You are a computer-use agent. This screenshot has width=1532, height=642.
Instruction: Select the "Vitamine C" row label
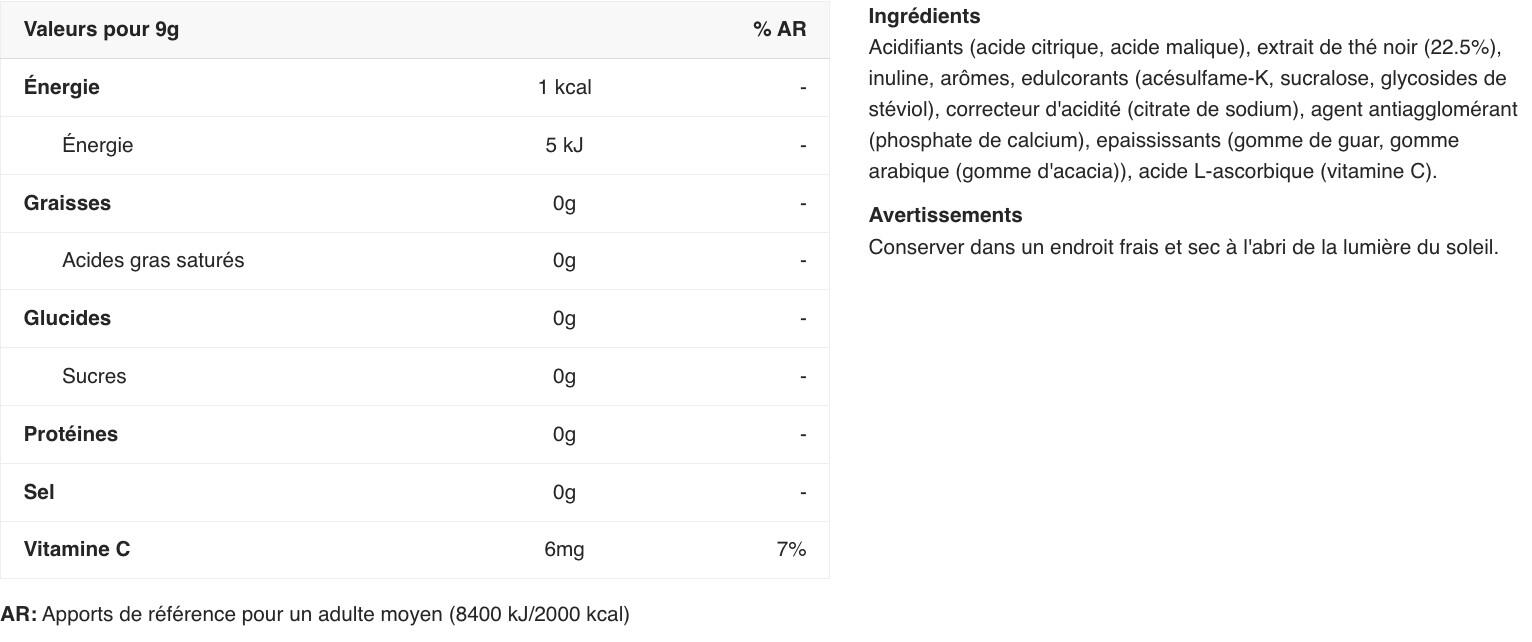tap(77, 549)
